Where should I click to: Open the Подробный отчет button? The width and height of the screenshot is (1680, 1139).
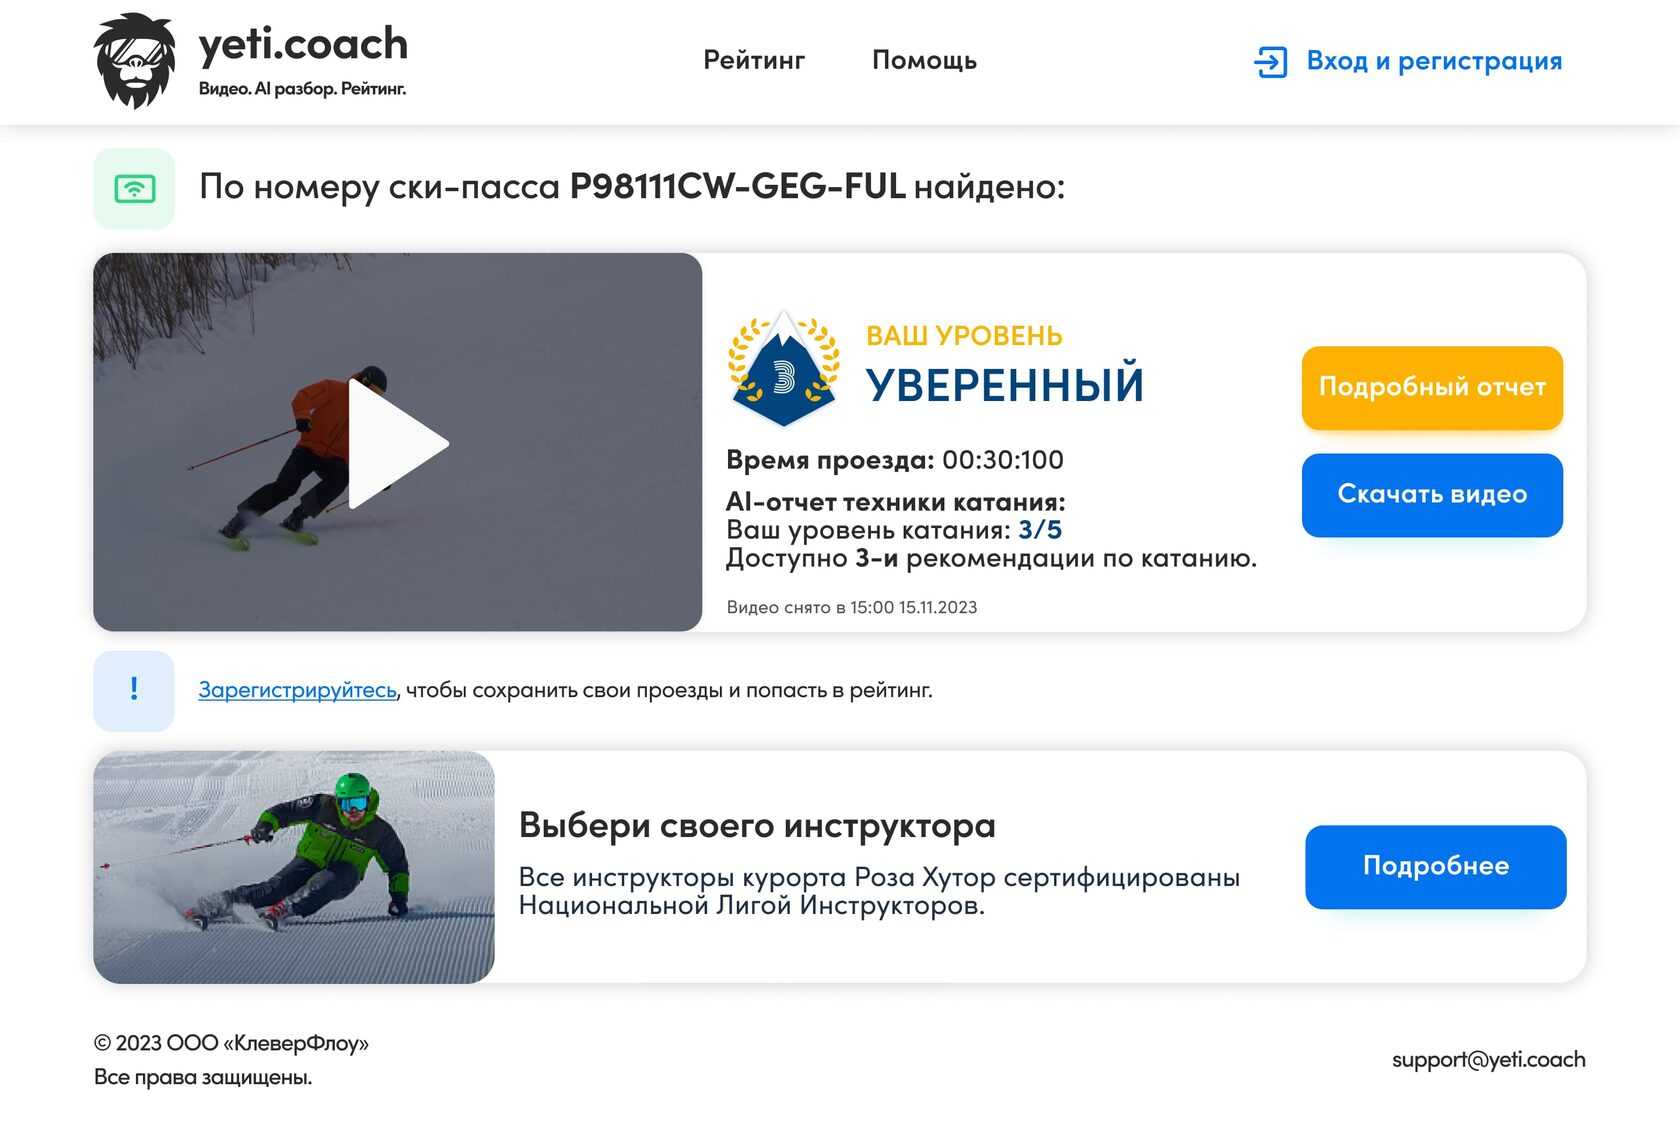click(1432, 388)
